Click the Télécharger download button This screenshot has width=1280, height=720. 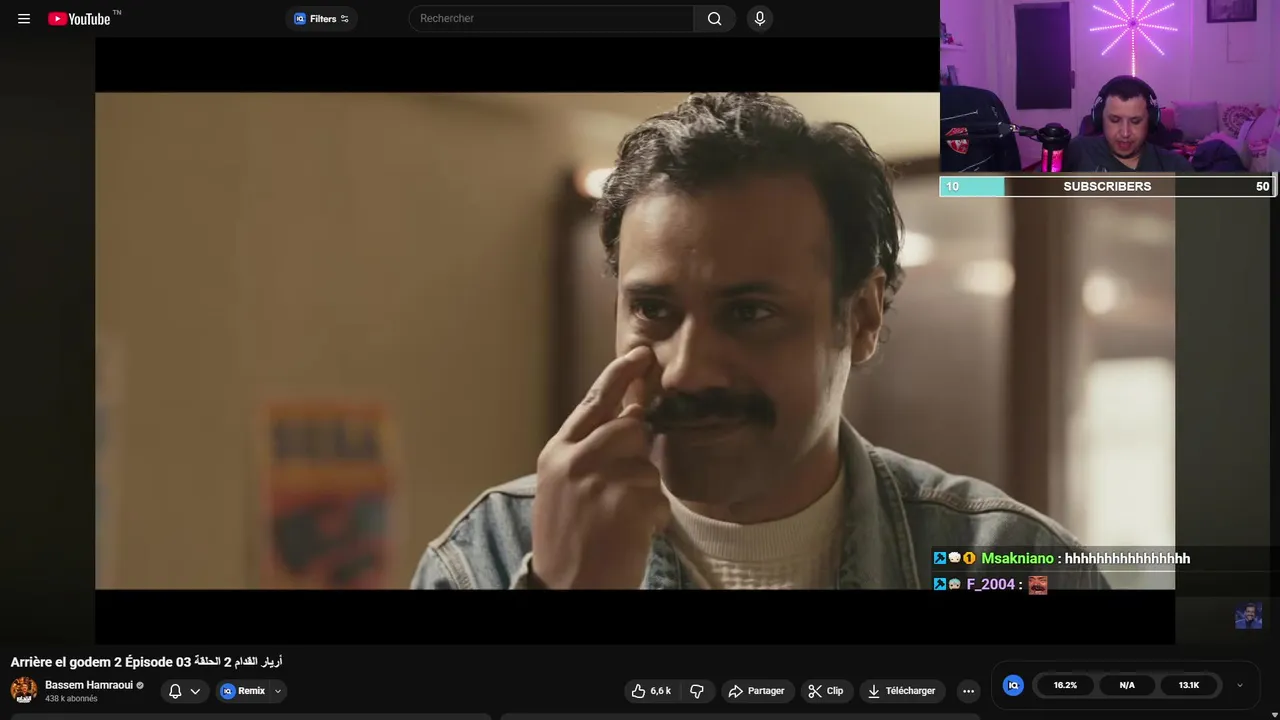(901, 691)
